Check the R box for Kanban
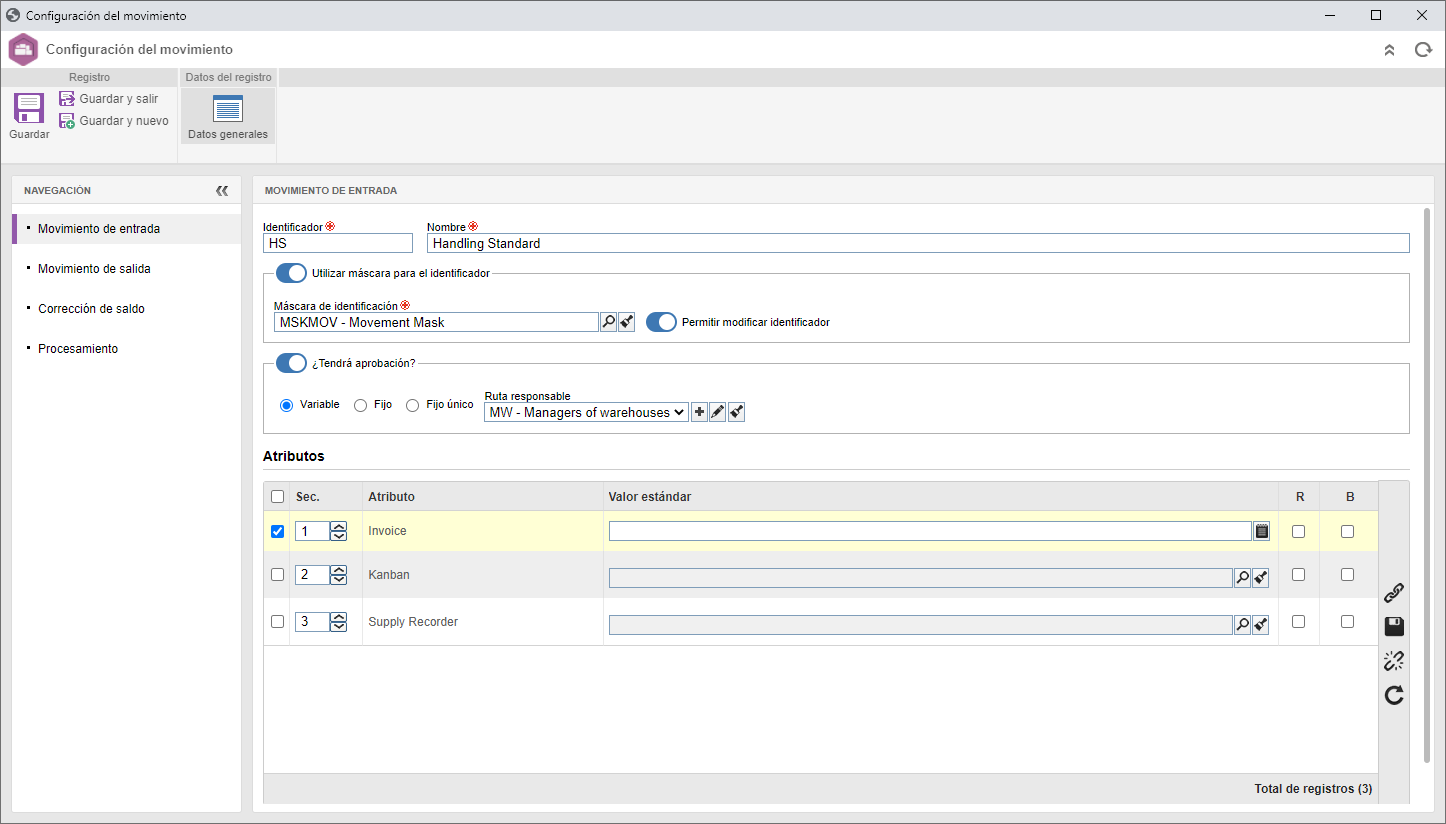 tap(1298, 575)
